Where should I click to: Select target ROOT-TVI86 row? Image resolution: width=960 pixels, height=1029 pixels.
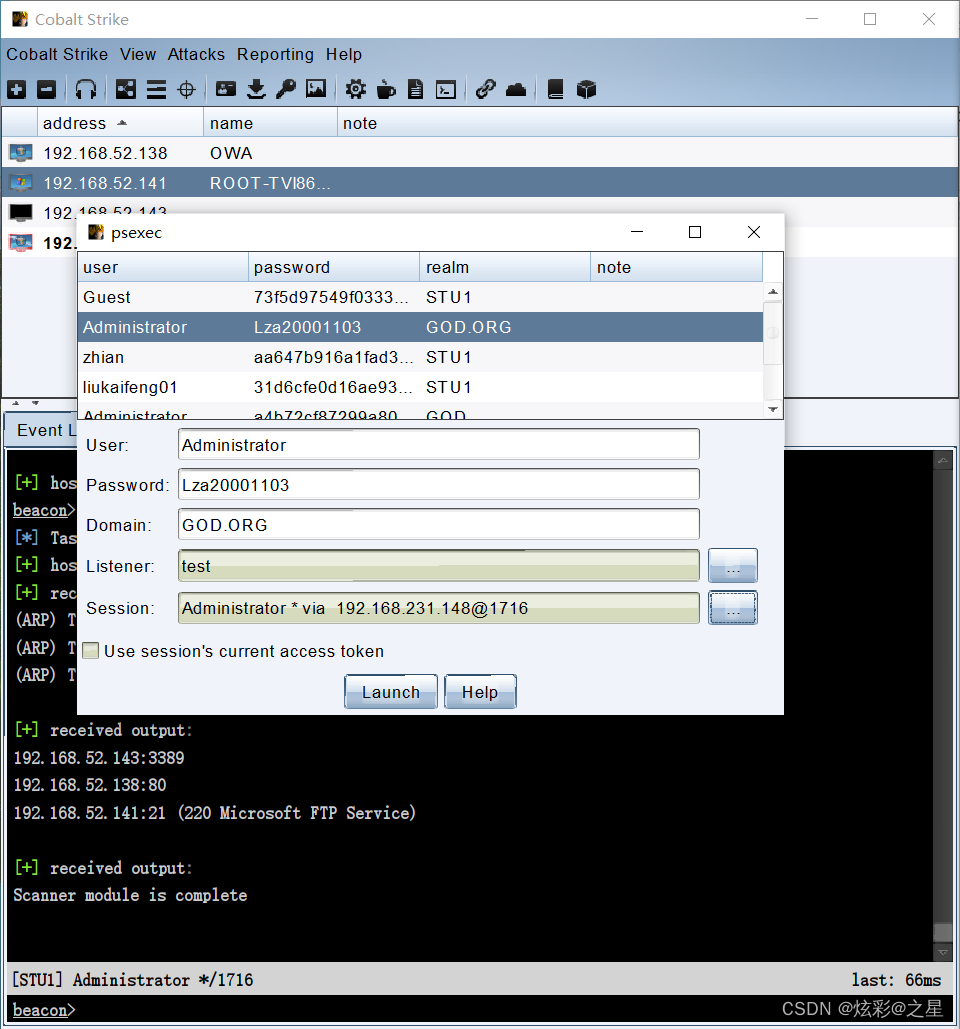(x=479, y=183)
